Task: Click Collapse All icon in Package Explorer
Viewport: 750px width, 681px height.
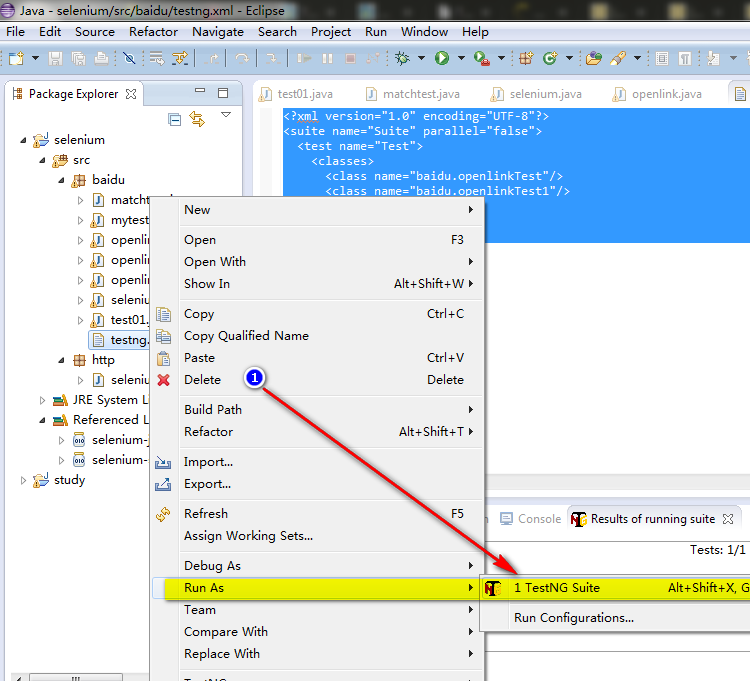Action: coord(175,120)
